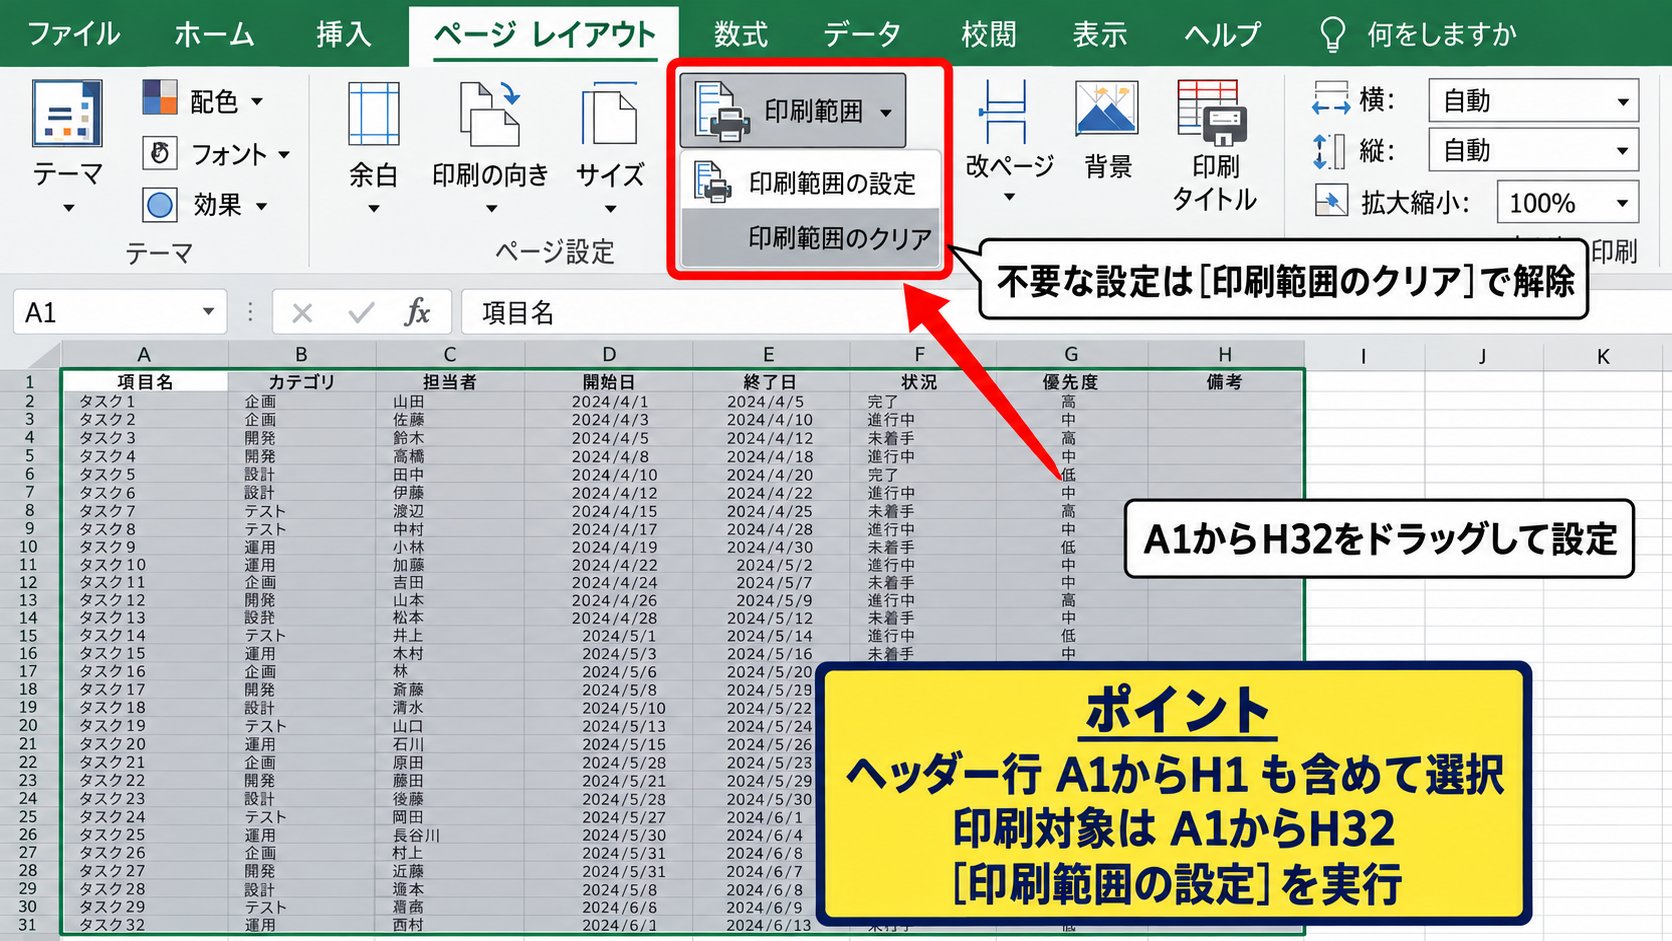This screenshot has width=1672, height=941.
Task: Expand the フォント dropdown arrow
Action: 284,154
